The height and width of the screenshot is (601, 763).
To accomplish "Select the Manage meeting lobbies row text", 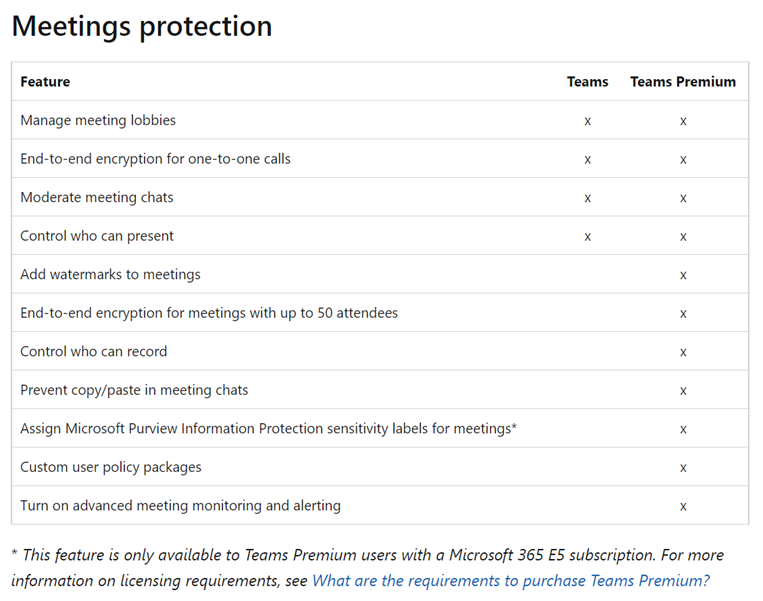I will pos(98,120).
